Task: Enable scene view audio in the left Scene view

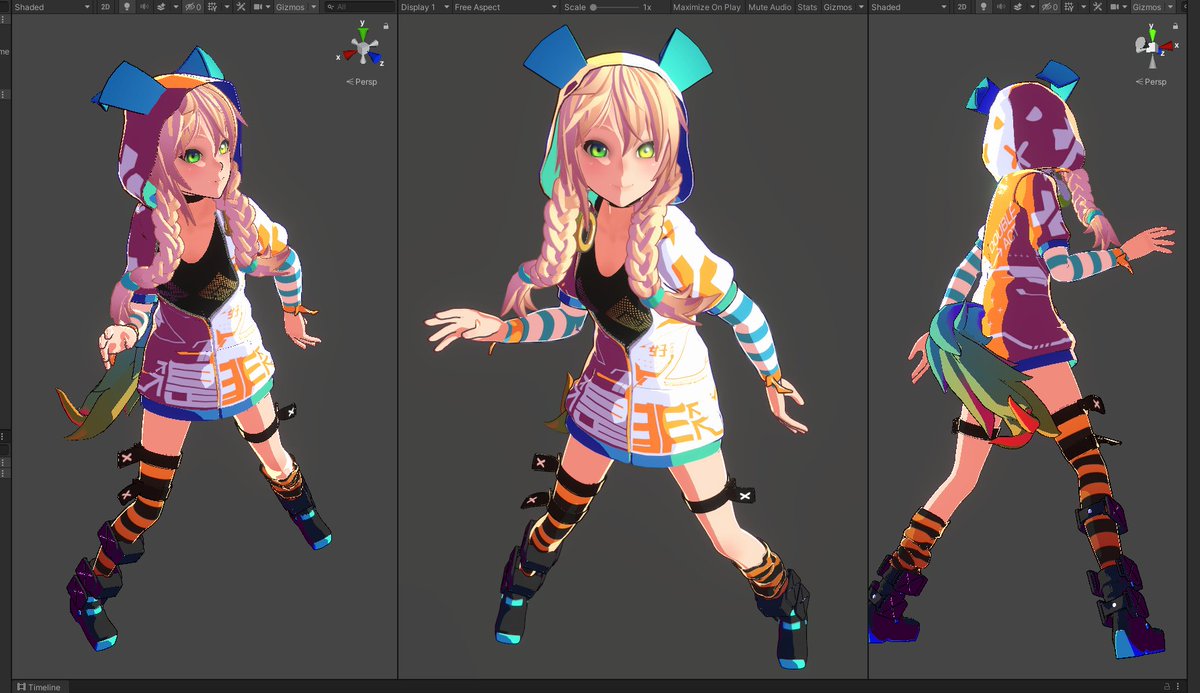Action: coord(146,6)
